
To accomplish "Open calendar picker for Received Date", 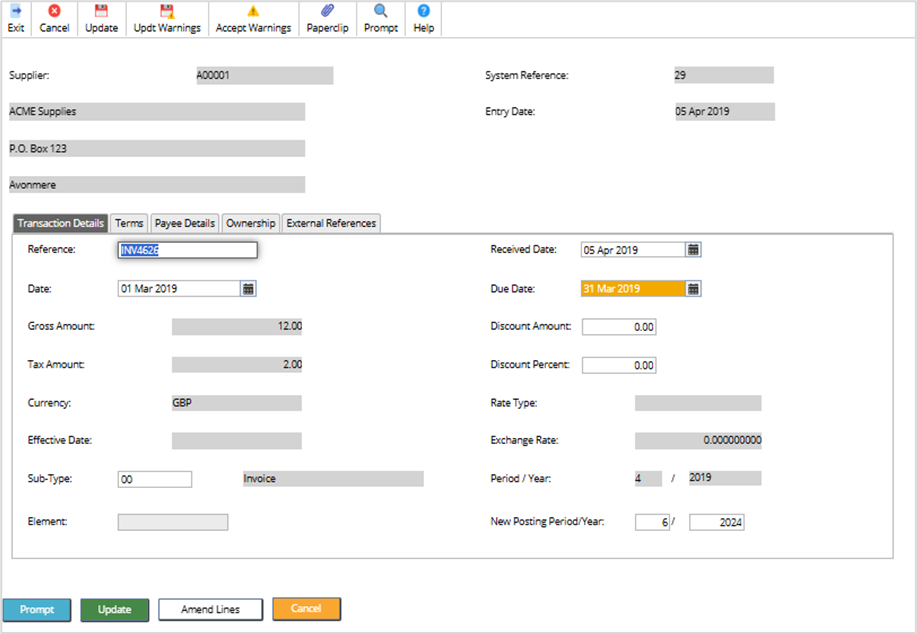I will (x=693, y=250).
